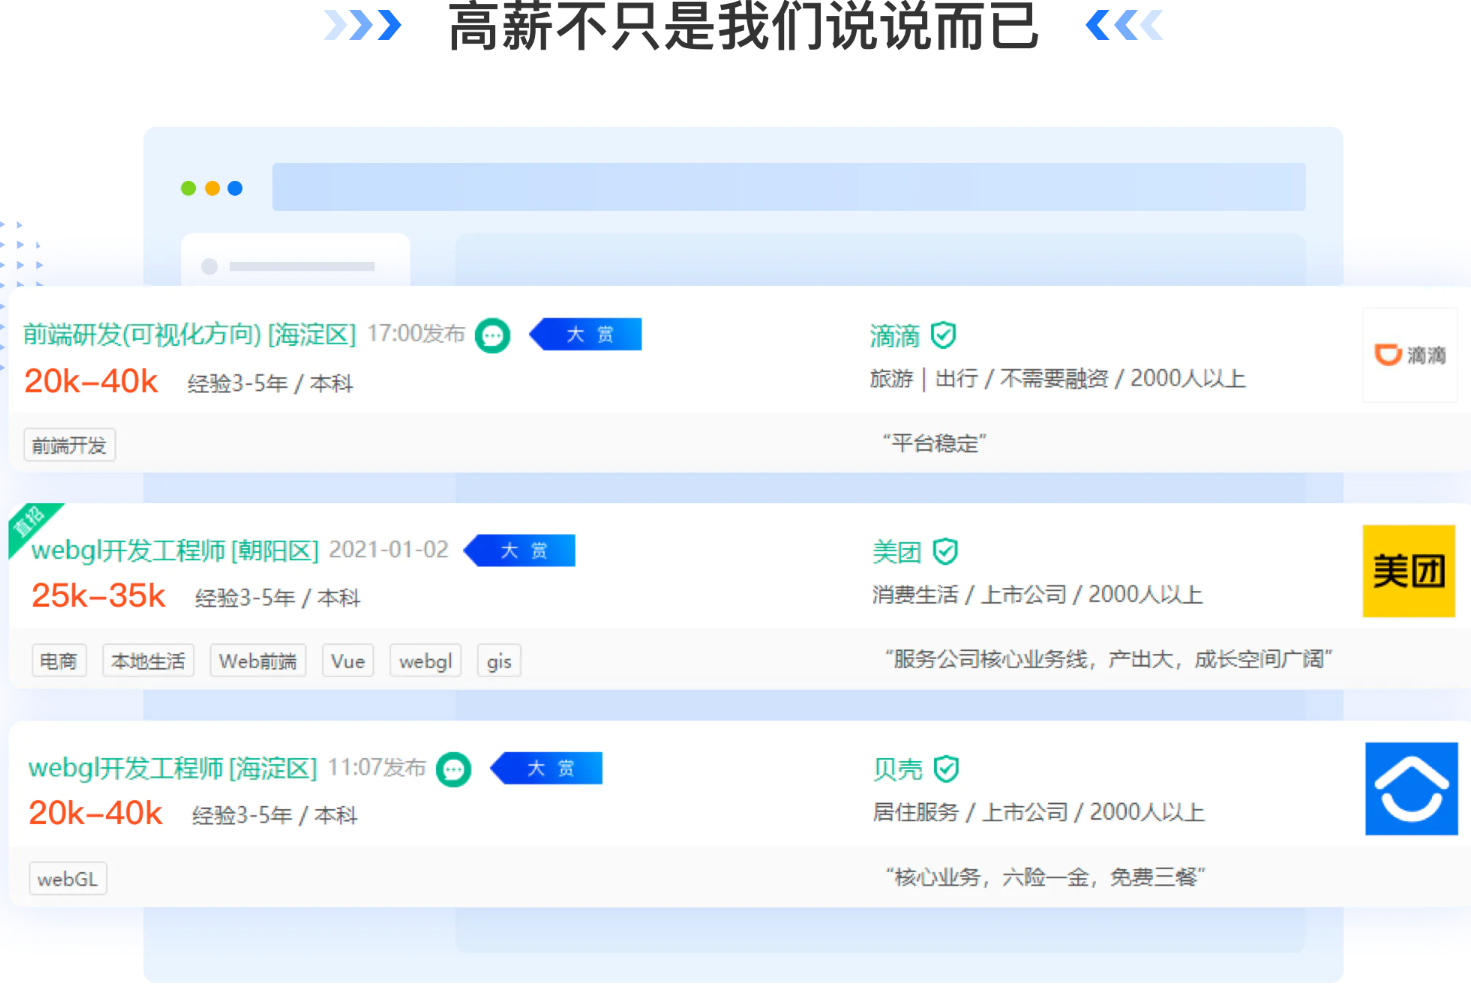This screenshot has width=1471, height=999.
Task: Click “平台稳定” quote
Action: [x=934, y=443]
